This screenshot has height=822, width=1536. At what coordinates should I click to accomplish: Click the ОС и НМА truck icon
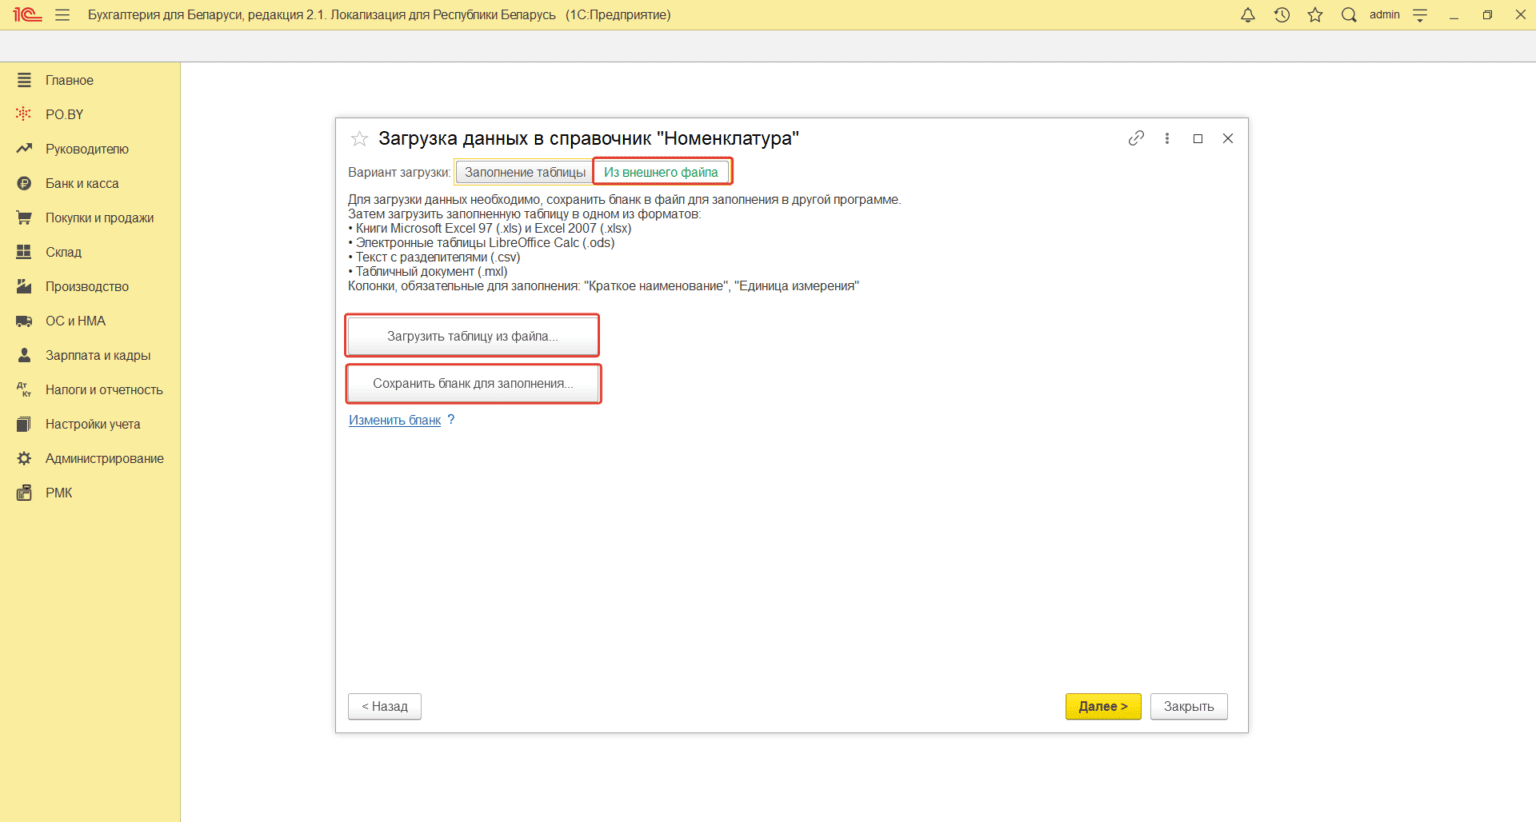pos(24,321)
